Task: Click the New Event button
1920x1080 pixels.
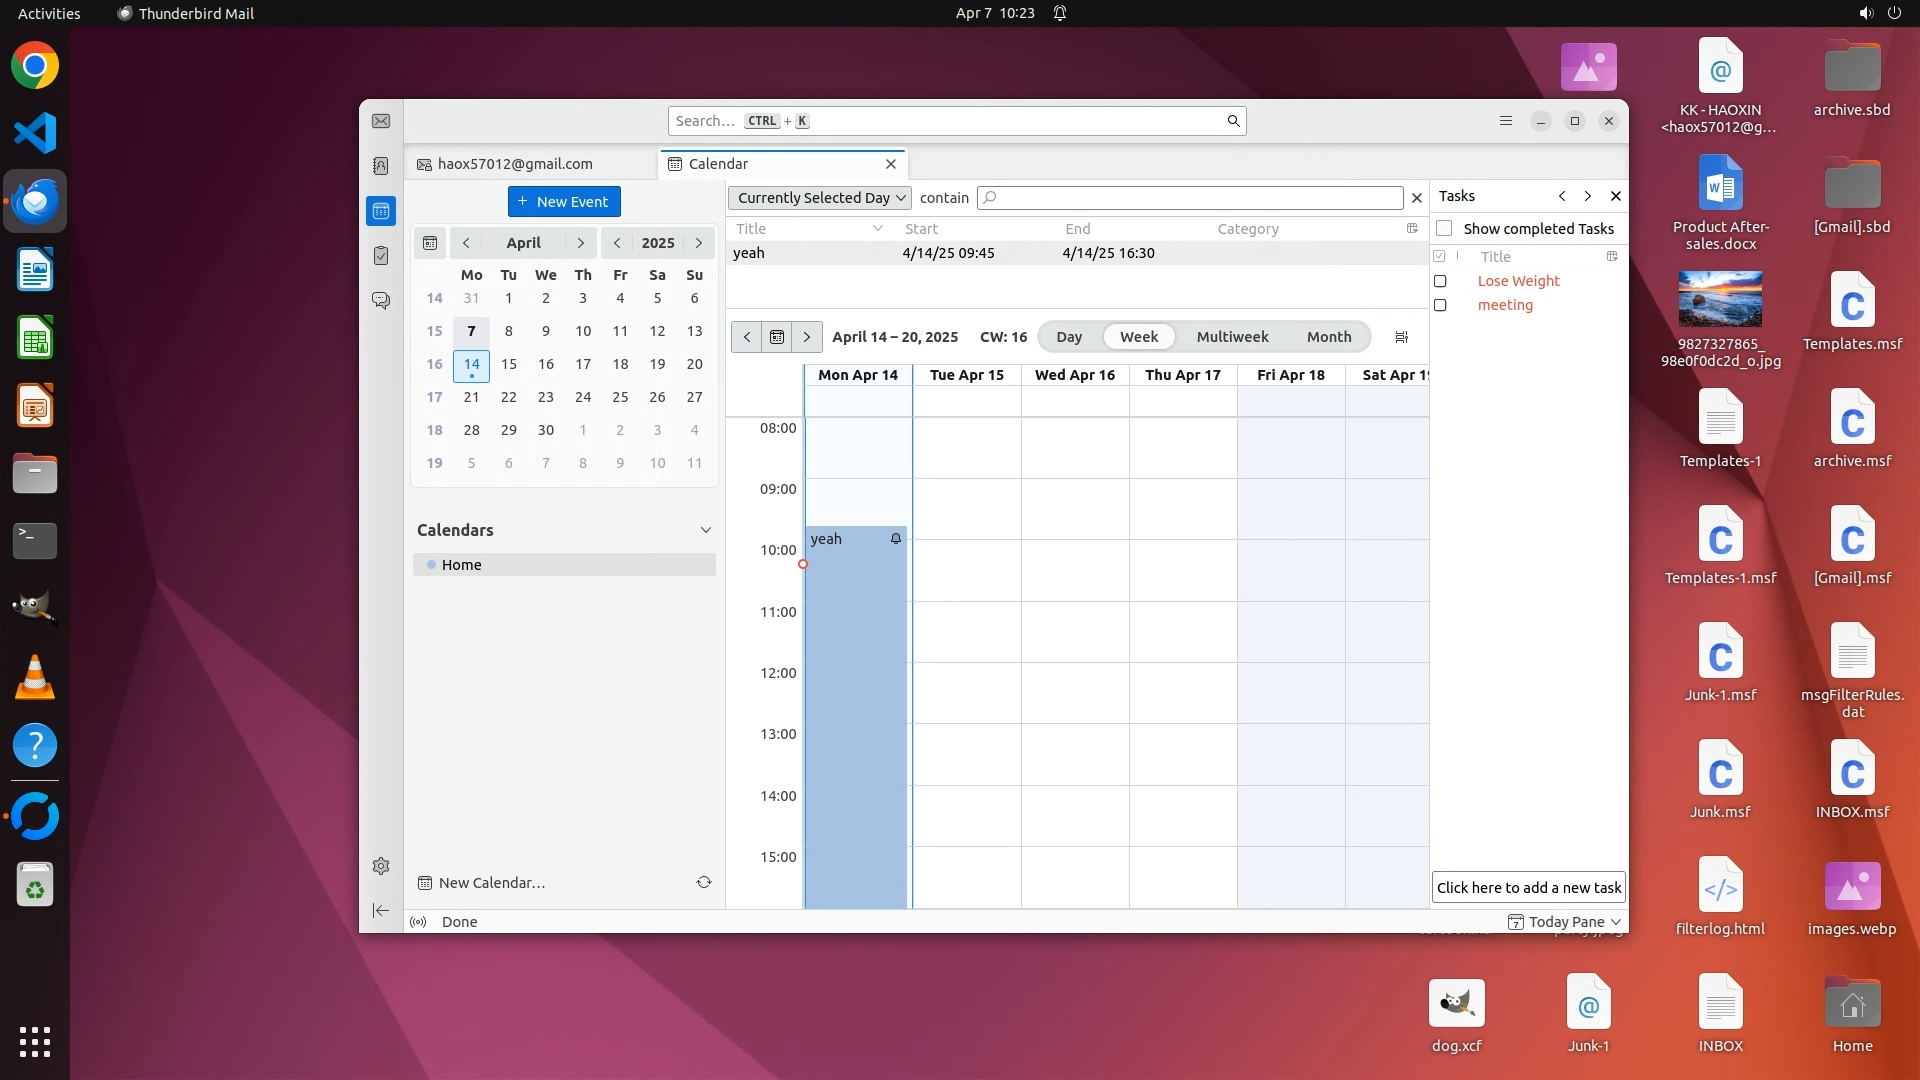Action: pyautogui.click(x=564, y=201)
